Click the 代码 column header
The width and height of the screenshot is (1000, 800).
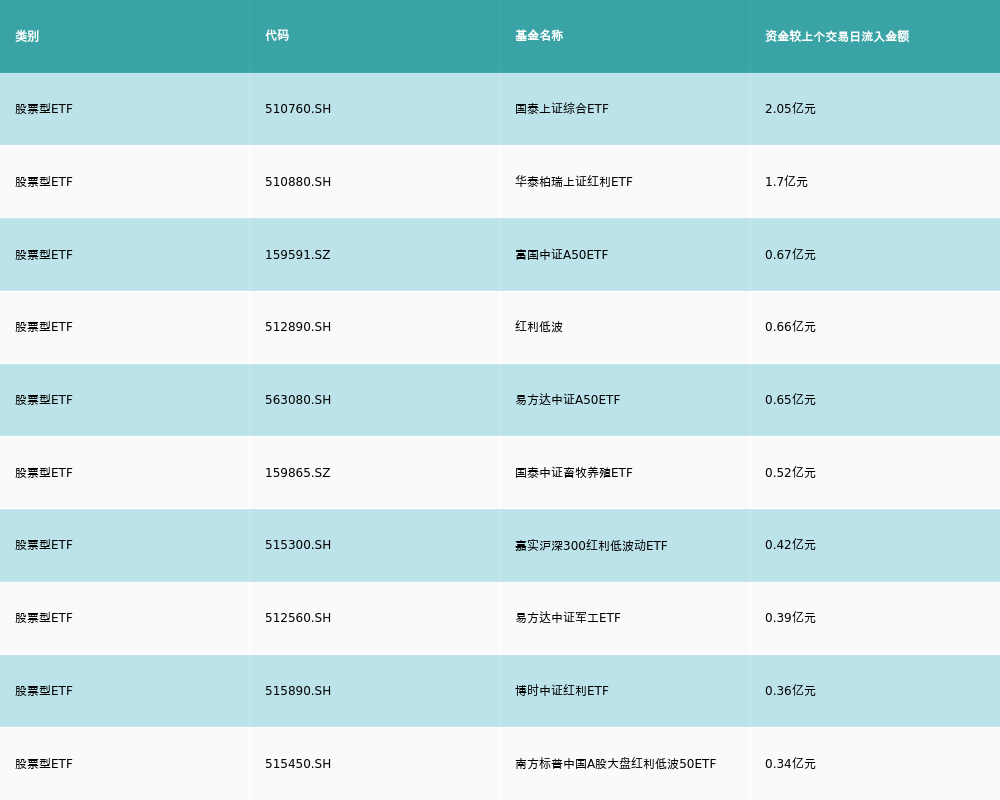[x=277, y=36]
